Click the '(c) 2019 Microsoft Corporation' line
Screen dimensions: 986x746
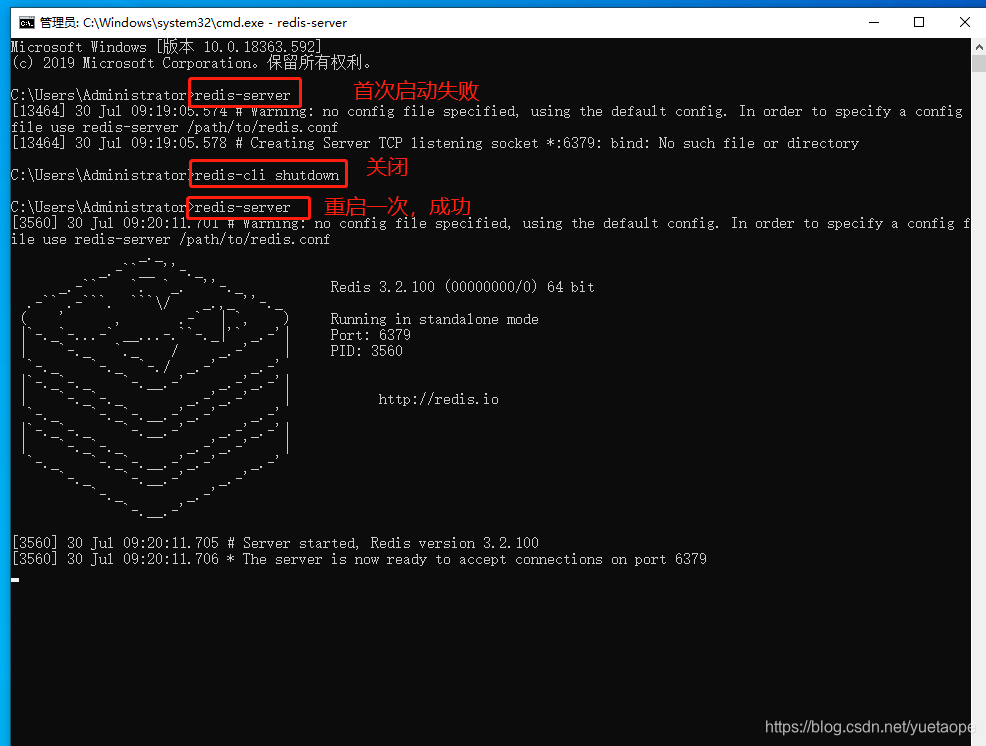point(191,63)
